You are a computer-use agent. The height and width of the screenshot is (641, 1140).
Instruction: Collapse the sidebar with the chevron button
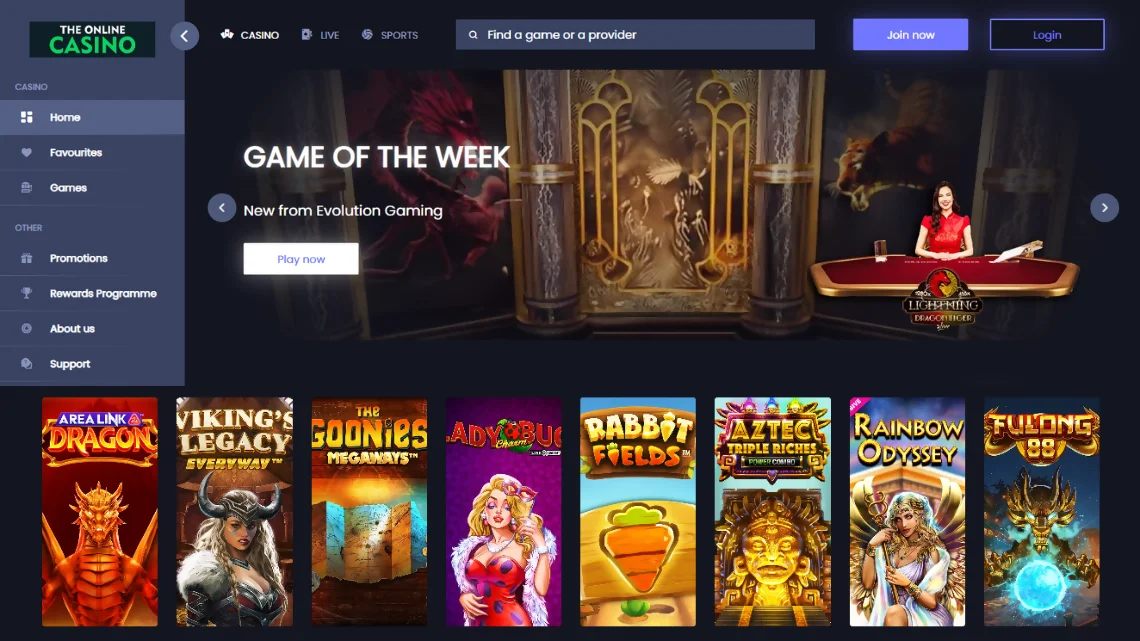pyautogui.click(x=184, y=36)
